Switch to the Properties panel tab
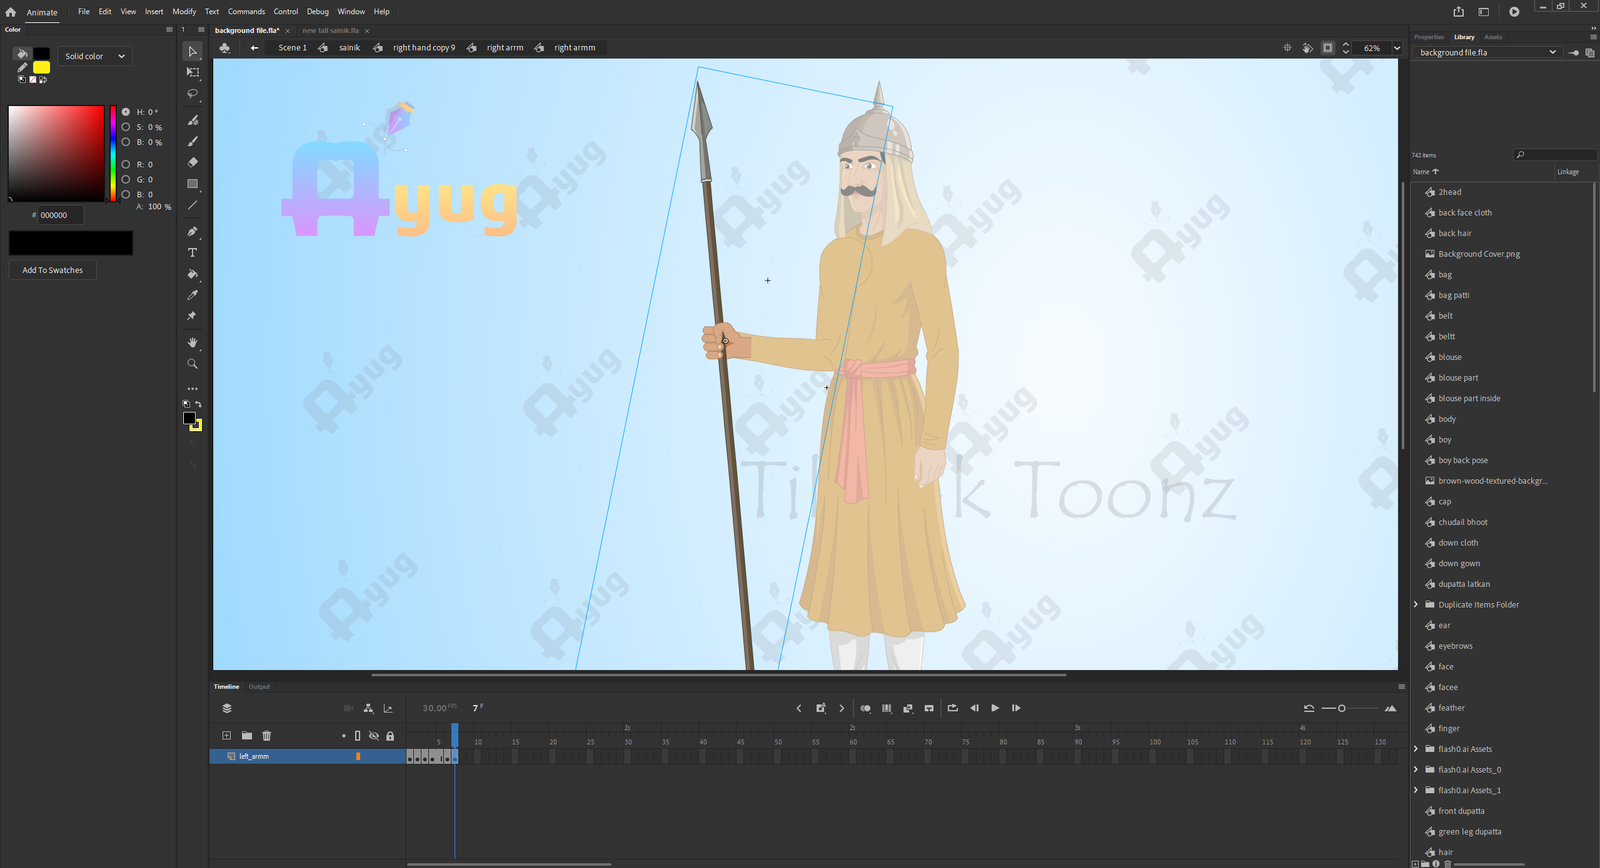The image size is (1600, 868). [x=1428, y=37]
